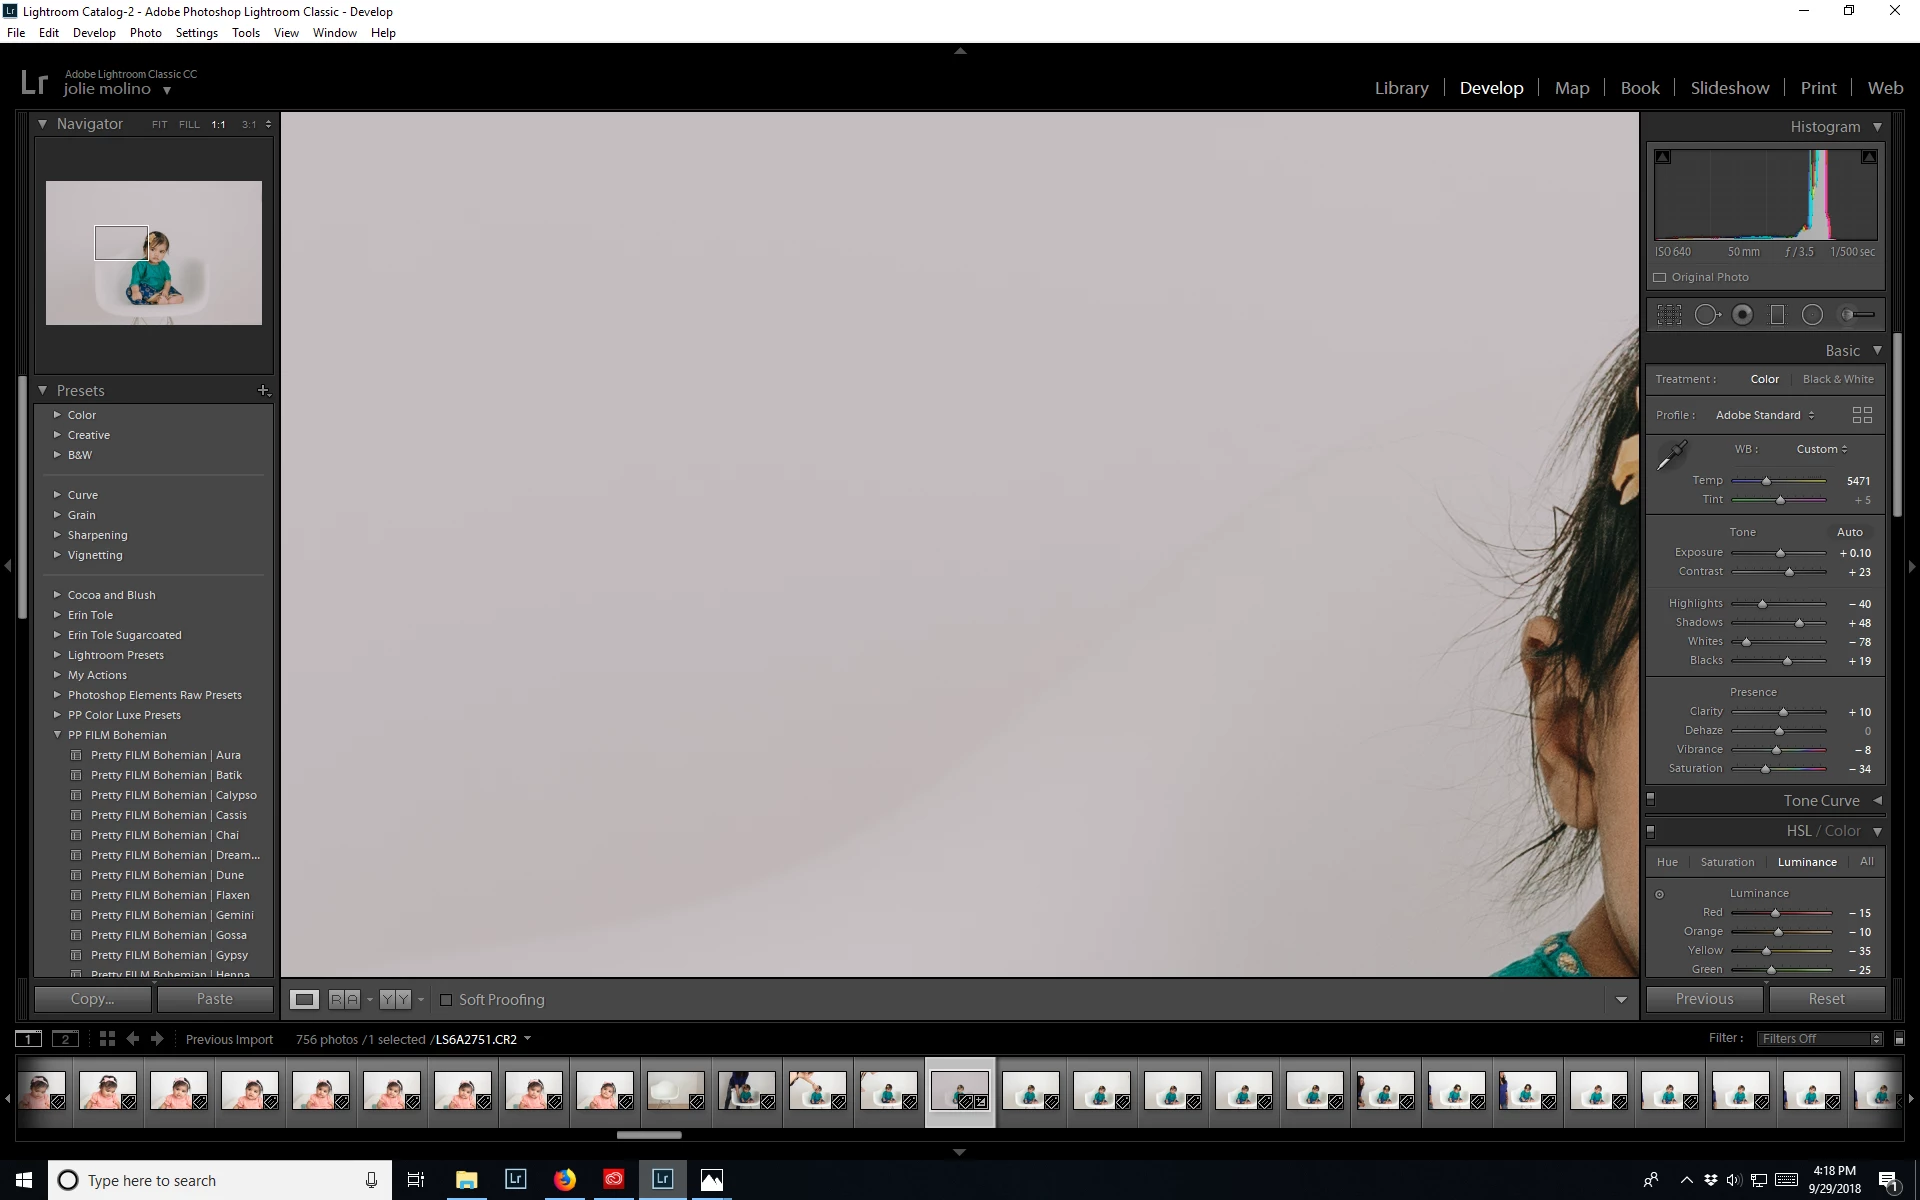The height and width of the screenshot is (1200, 1920).
Task: Open the Settings menu
Action: [x=196, y=33]
